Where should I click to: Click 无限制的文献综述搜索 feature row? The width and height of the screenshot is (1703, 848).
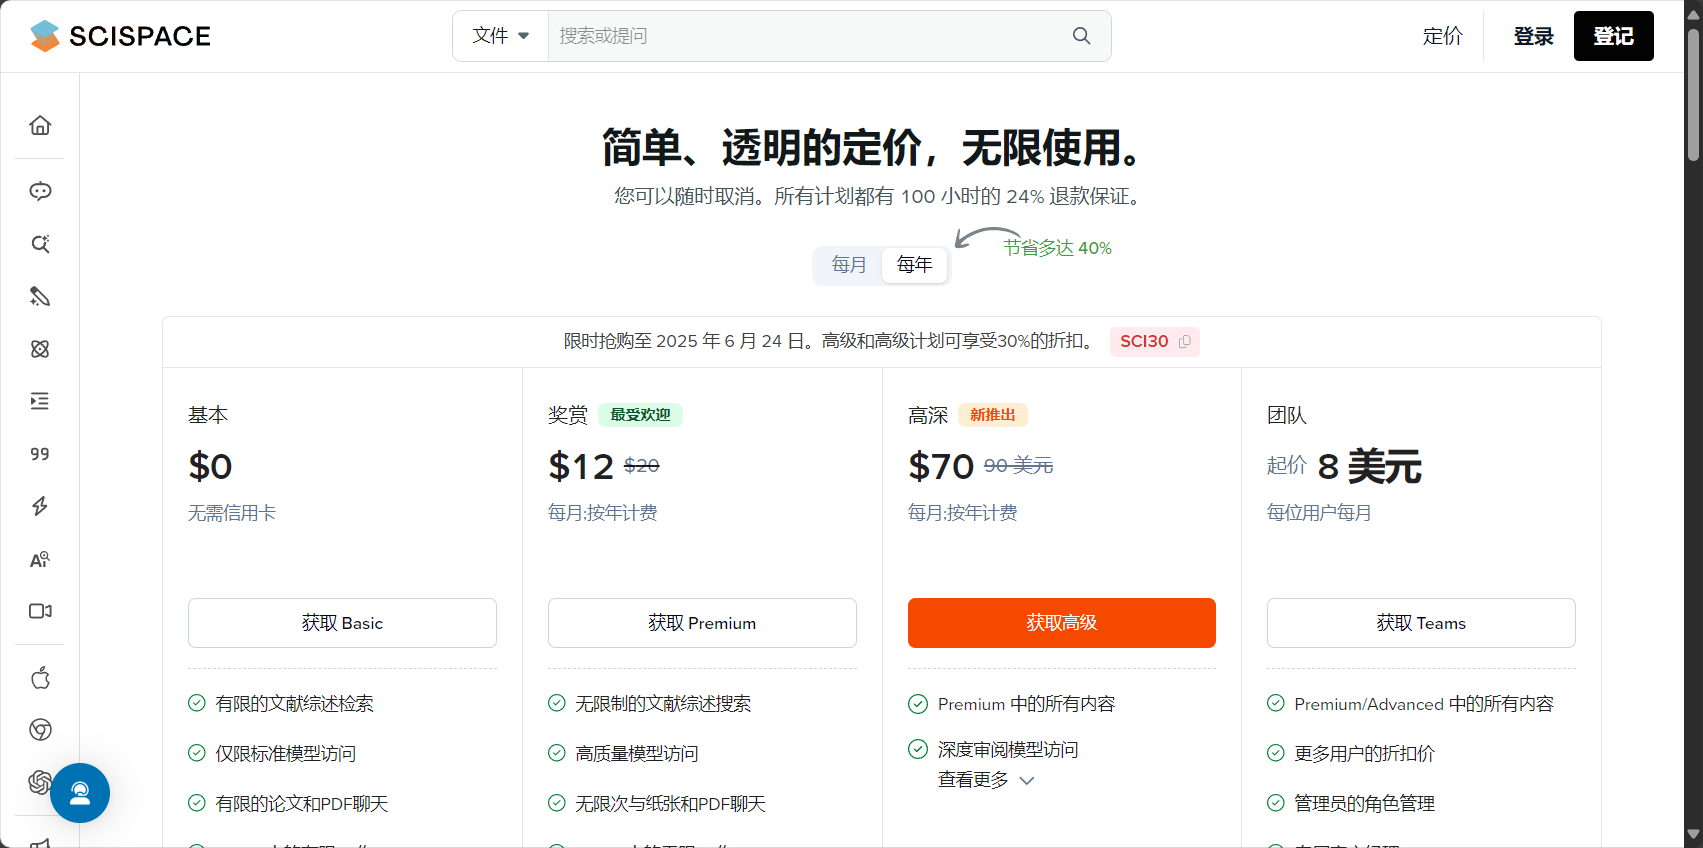coord(650,704)
